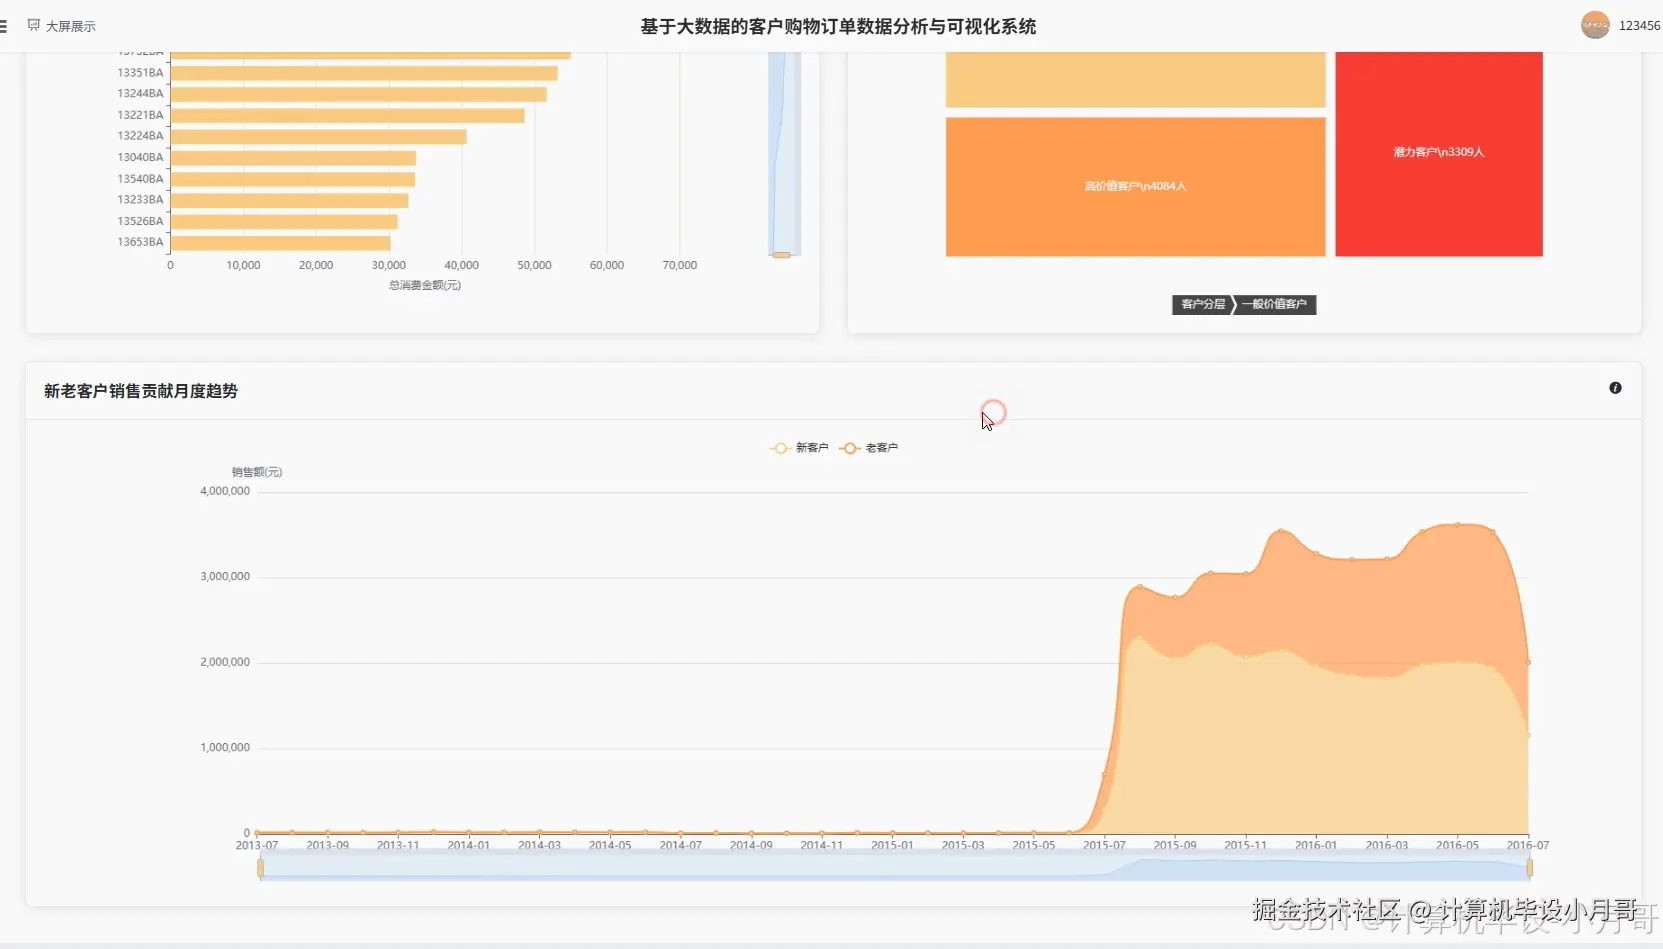Viewport: 1663px width, 949px height.
Task: Toggle the 新客户 legend series
Action: click(799, 448)
